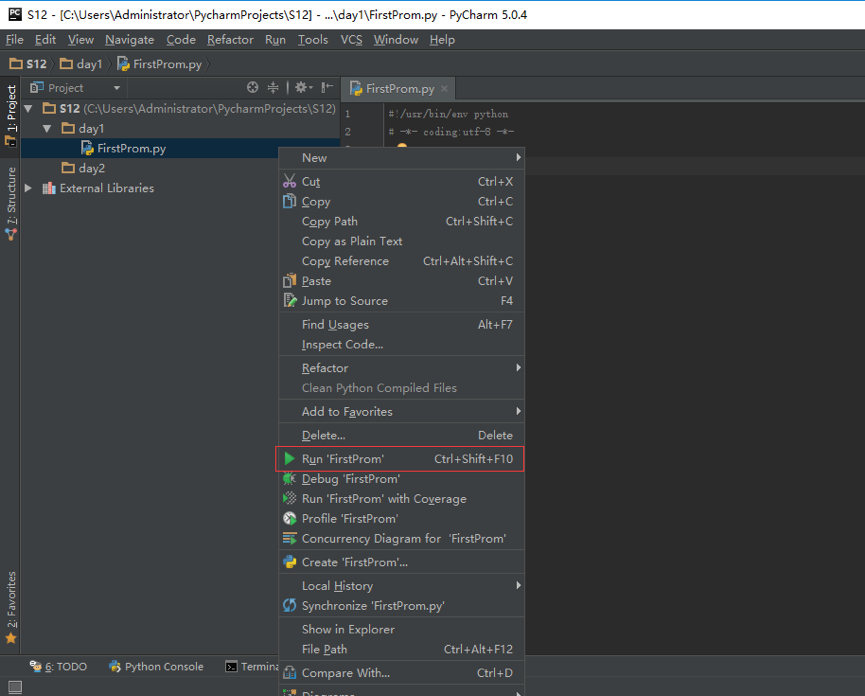Close the FirstProm.py editor tab
Screen dimensions: 865x696
(444, 88)
